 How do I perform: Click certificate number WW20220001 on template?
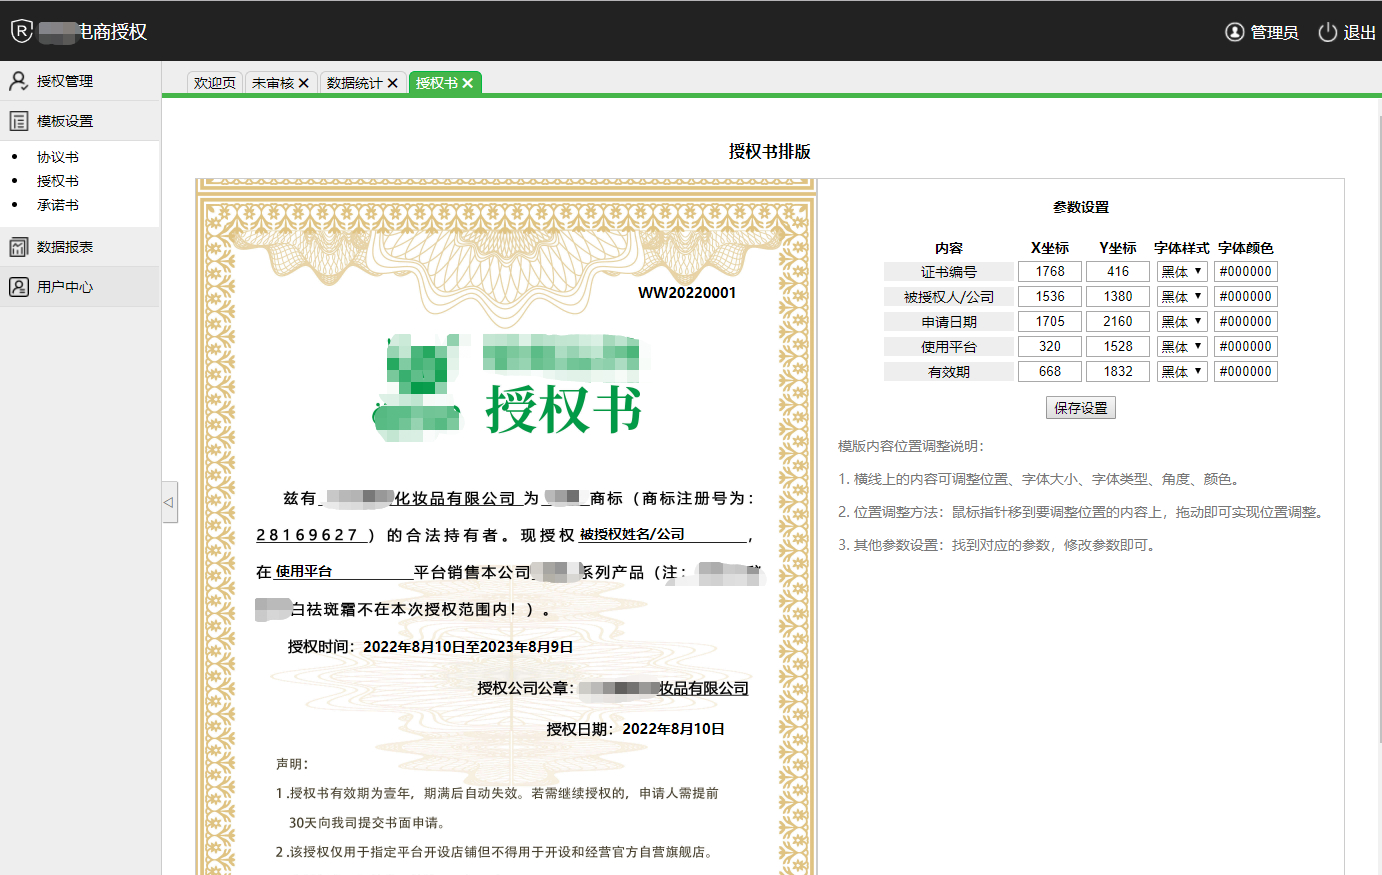(687, 293)
